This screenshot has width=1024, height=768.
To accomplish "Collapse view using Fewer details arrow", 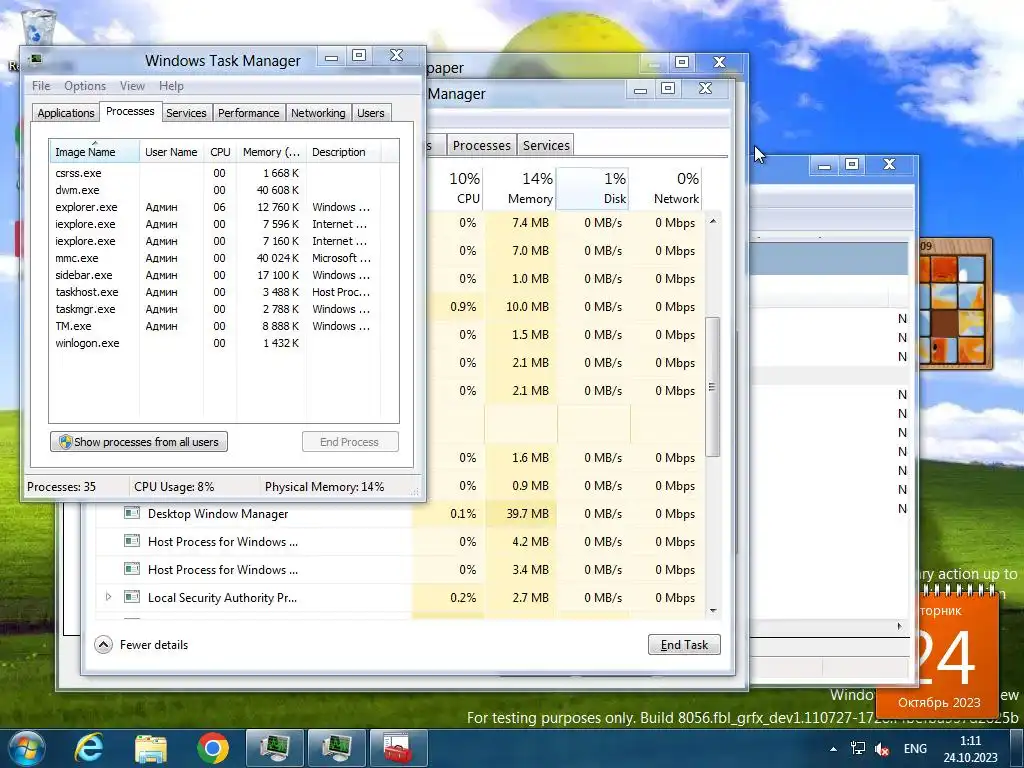I will click(103, 645).
